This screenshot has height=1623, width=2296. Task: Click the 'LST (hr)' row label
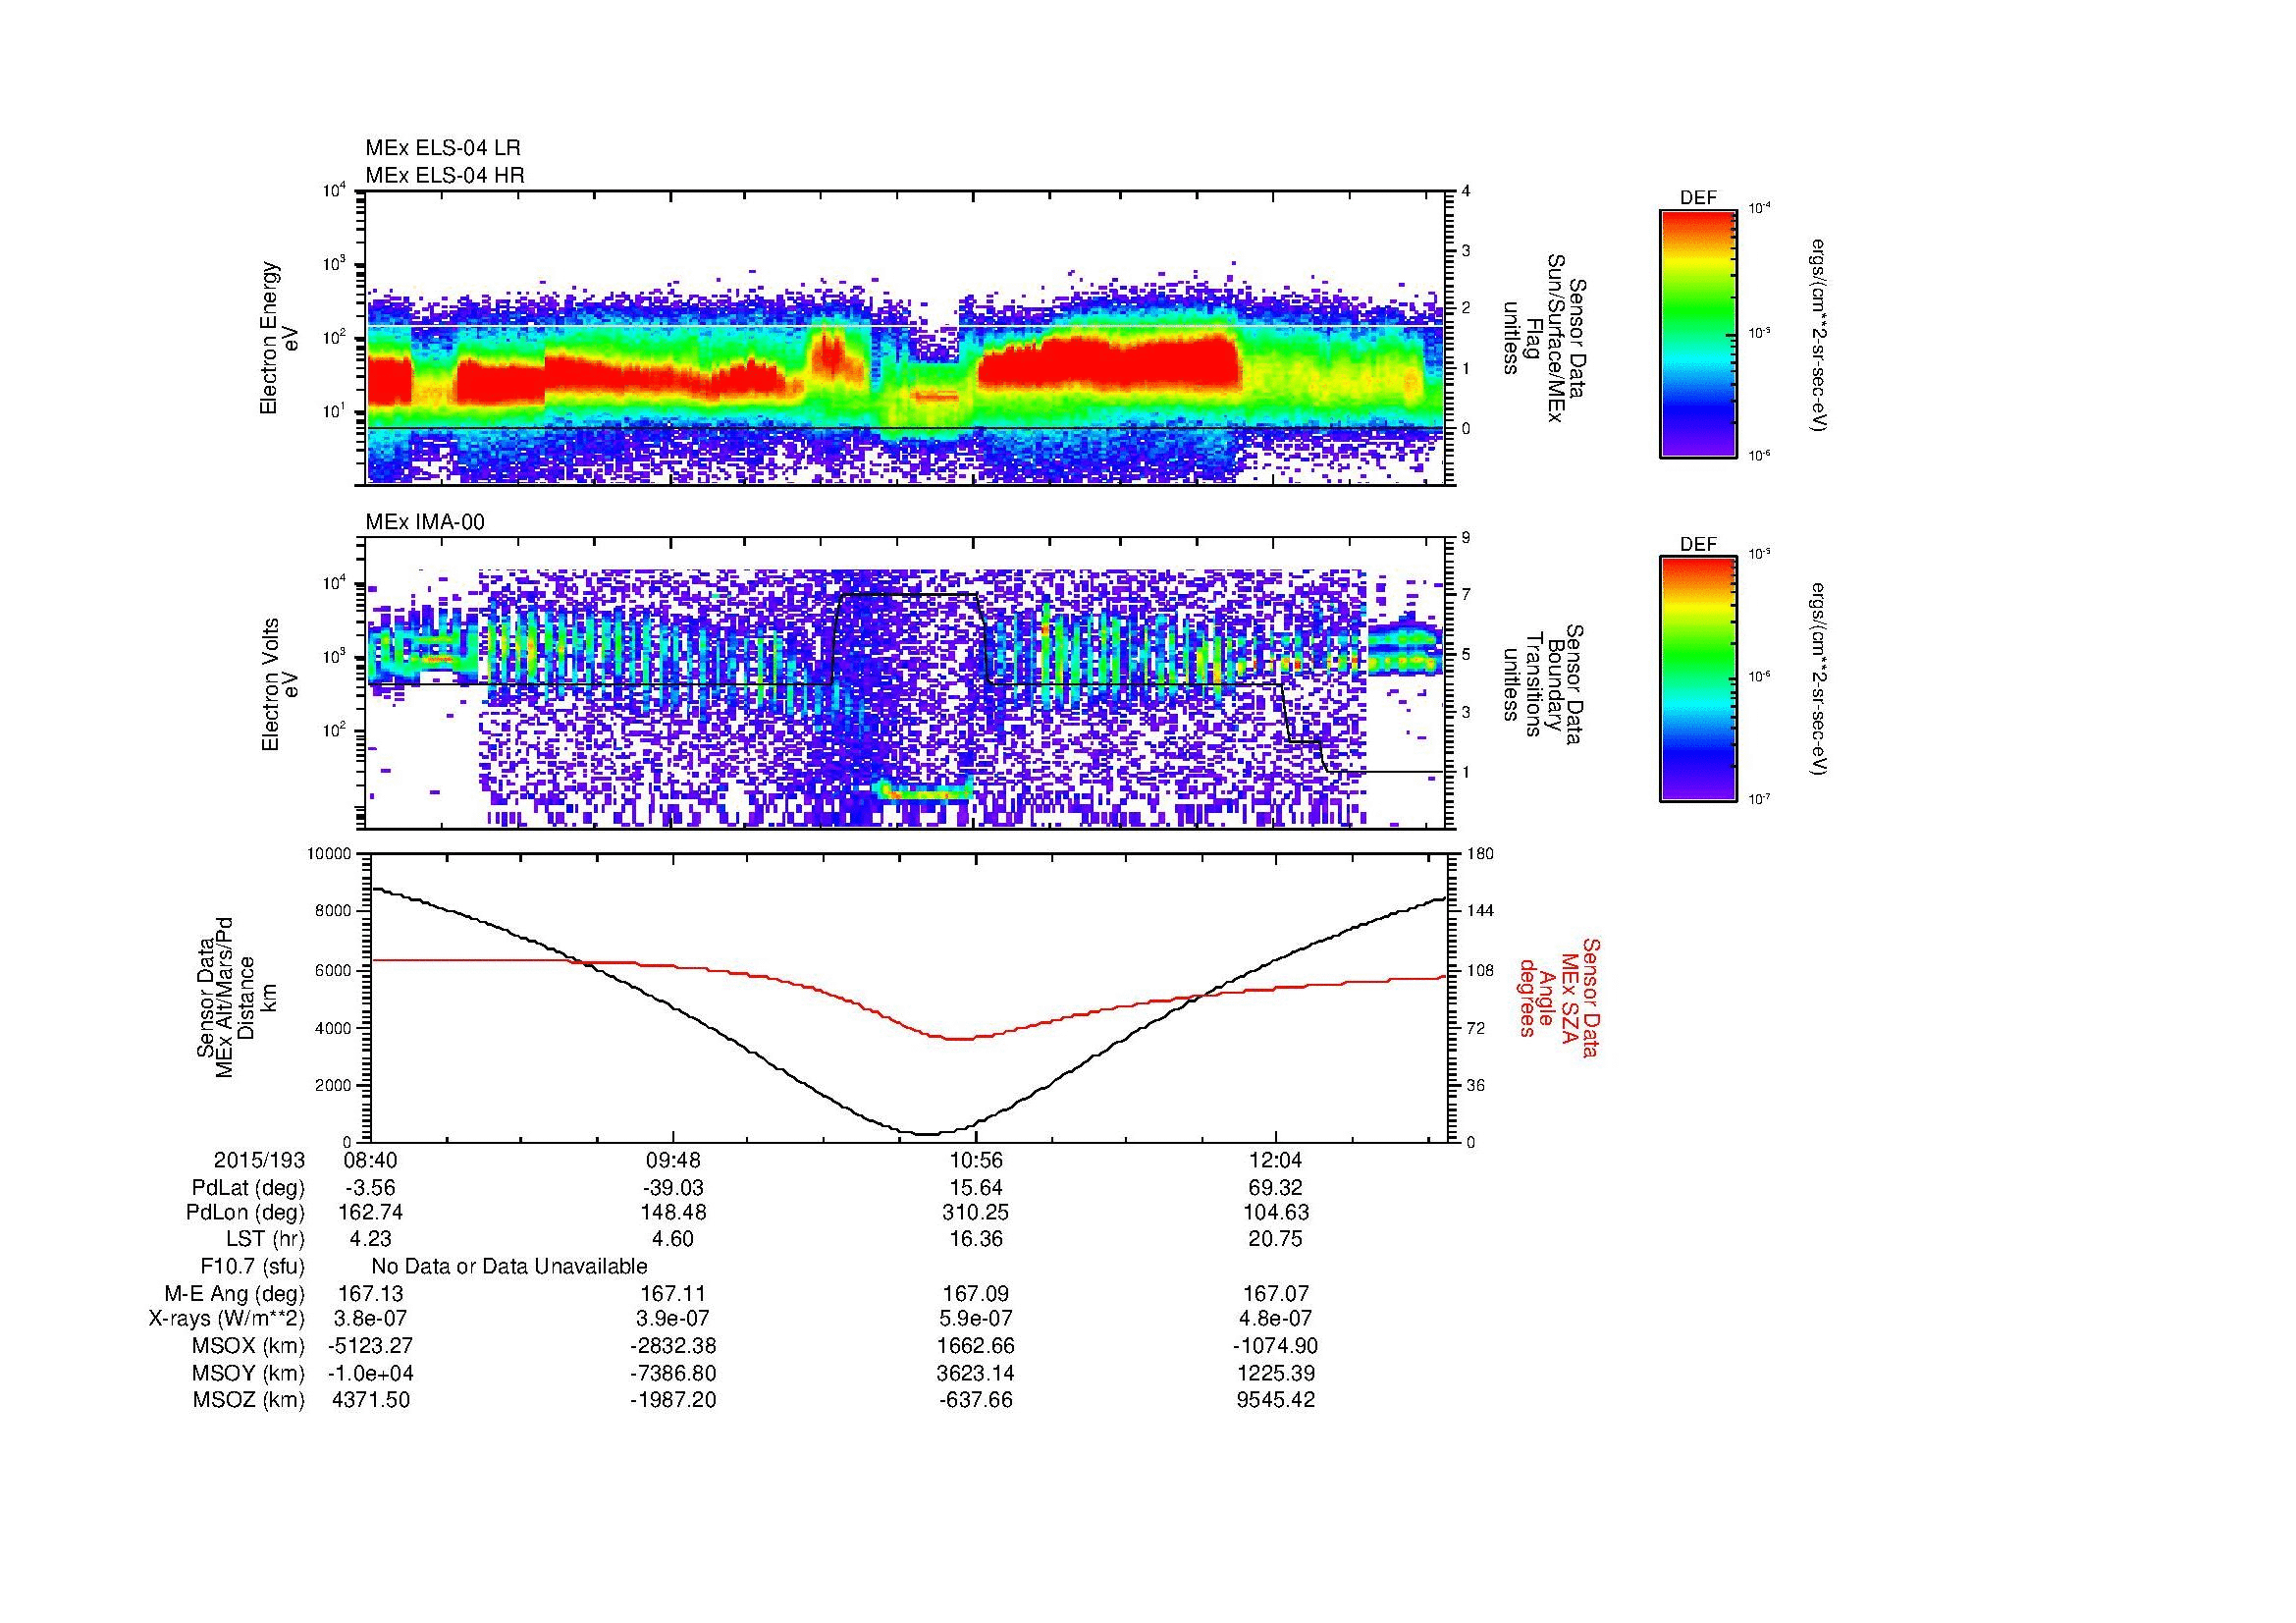265,1239
